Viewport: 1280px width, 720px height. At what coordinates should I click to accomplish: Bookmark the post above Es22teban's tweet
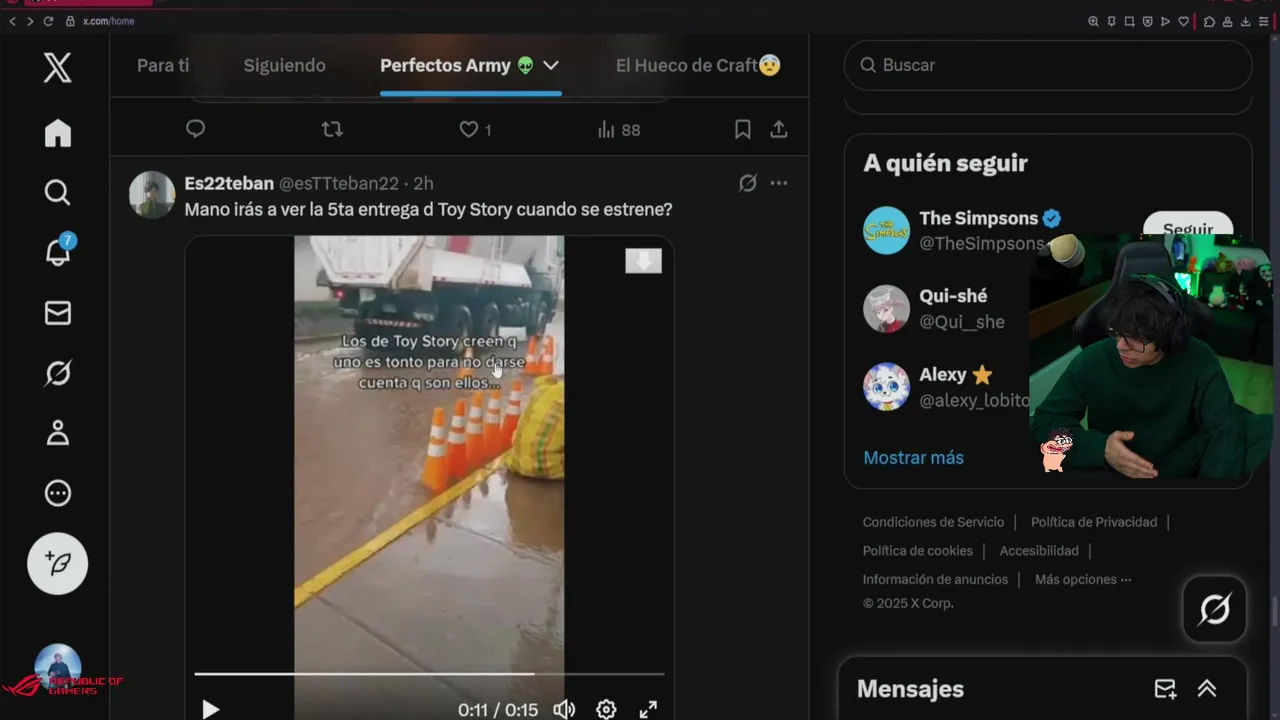coord(743,129)
